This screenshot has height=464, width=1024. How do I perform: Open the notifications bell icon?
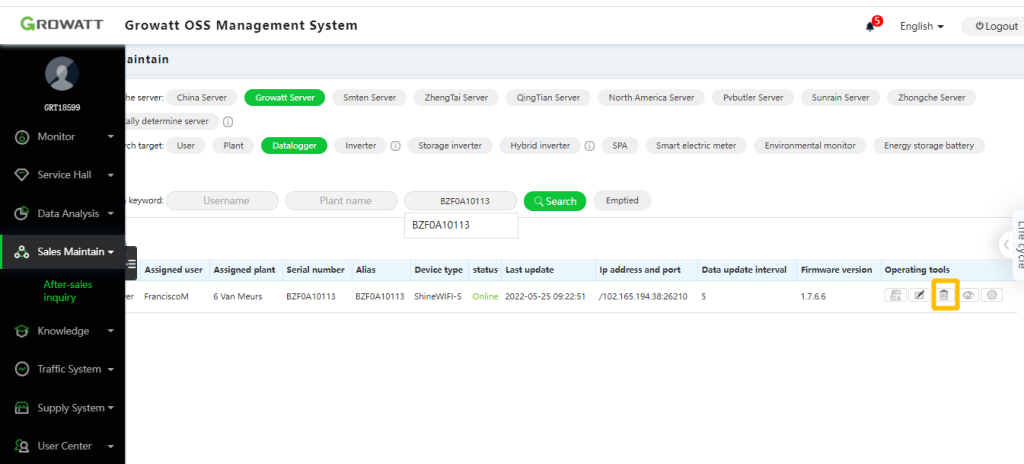pos(870,26)
